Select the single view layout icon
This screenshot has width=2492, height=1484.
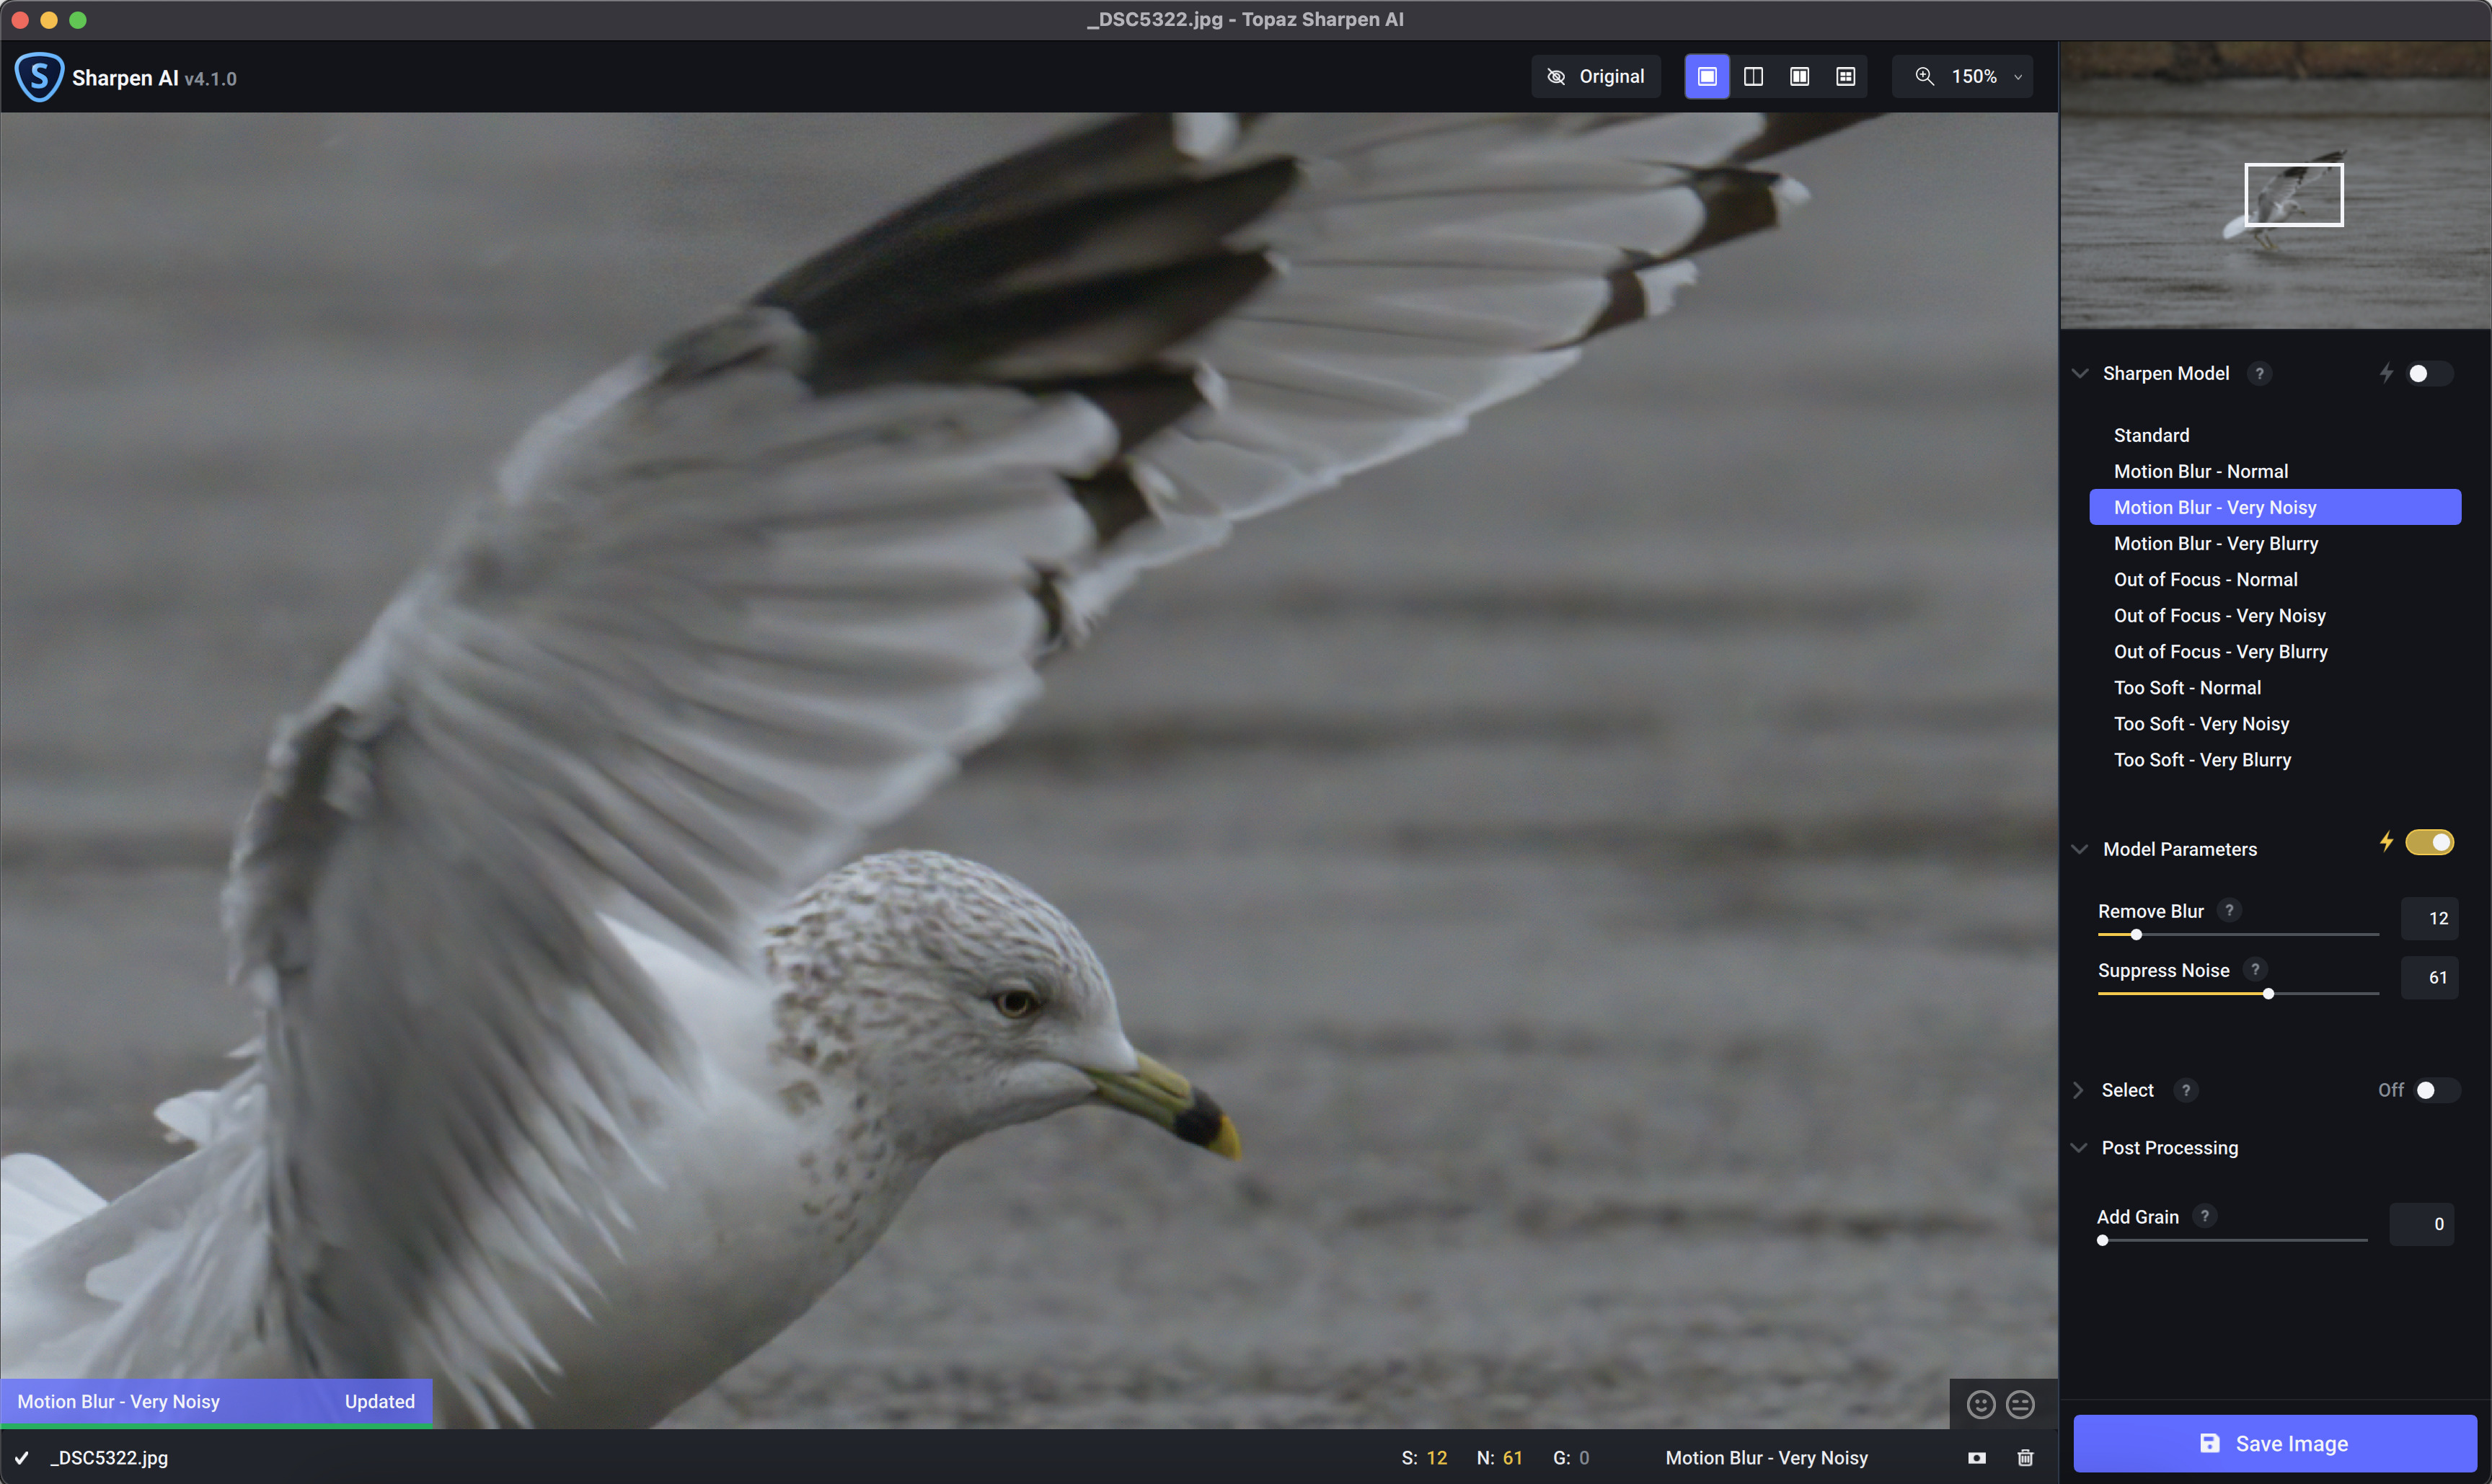(x=1707, y=77)
